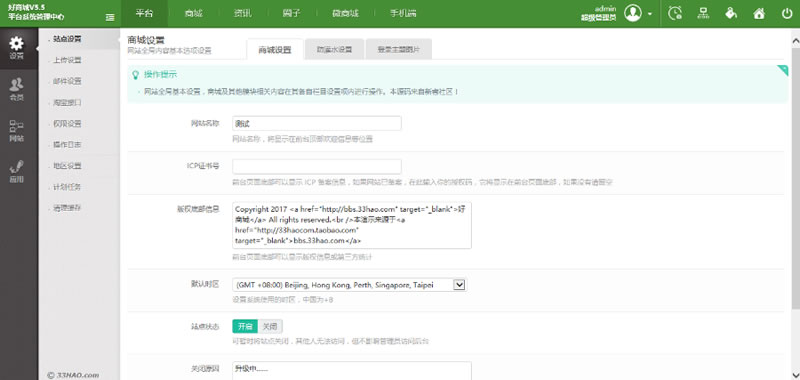Click the paint bucket theme icon
The image size is (800, 380).
pos(731,13)
